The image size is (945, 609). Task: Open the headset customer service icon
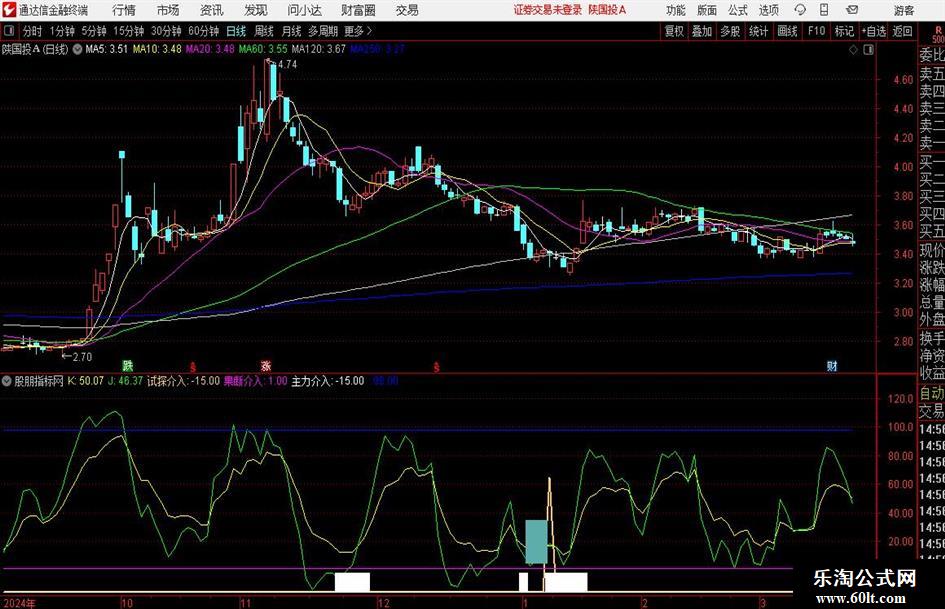(x=800, y=10)
